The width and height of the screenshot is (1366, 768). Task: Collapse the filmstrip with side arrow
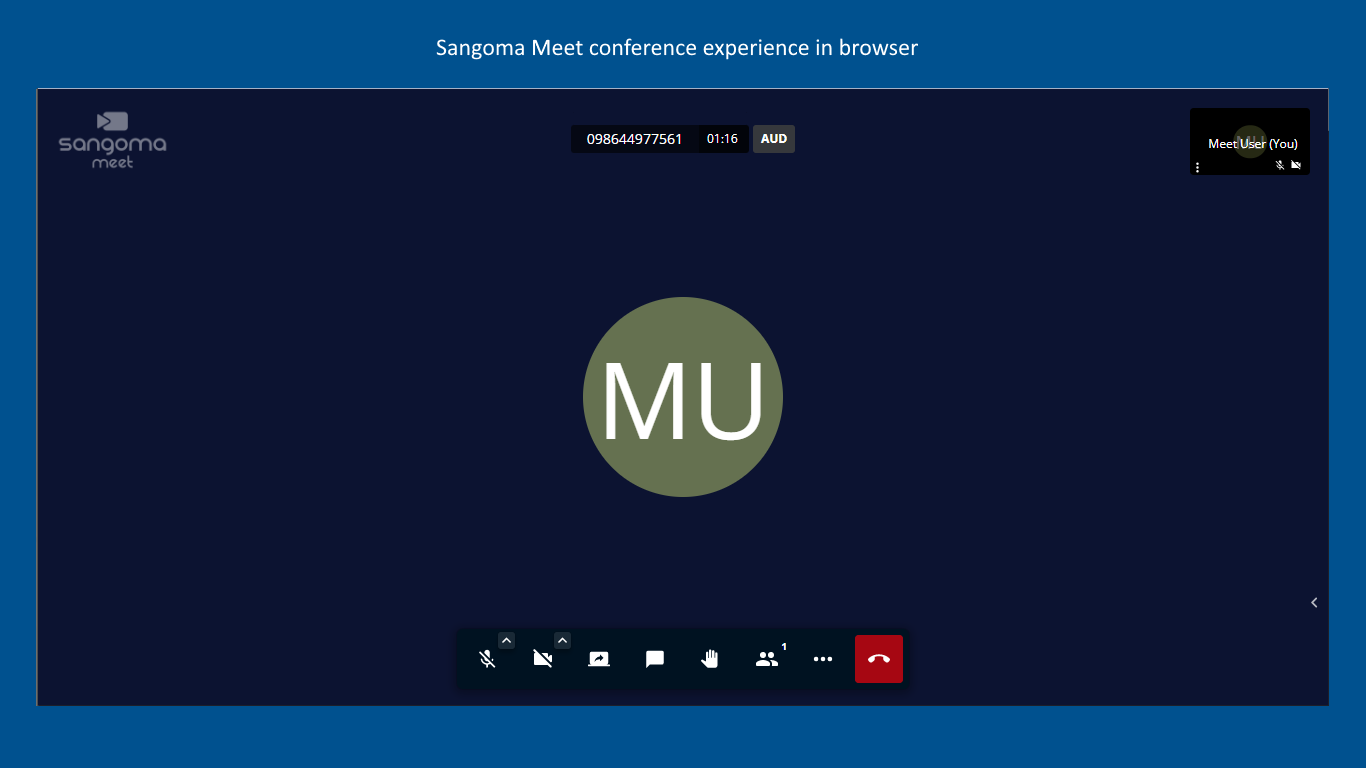coord(1314,602)
